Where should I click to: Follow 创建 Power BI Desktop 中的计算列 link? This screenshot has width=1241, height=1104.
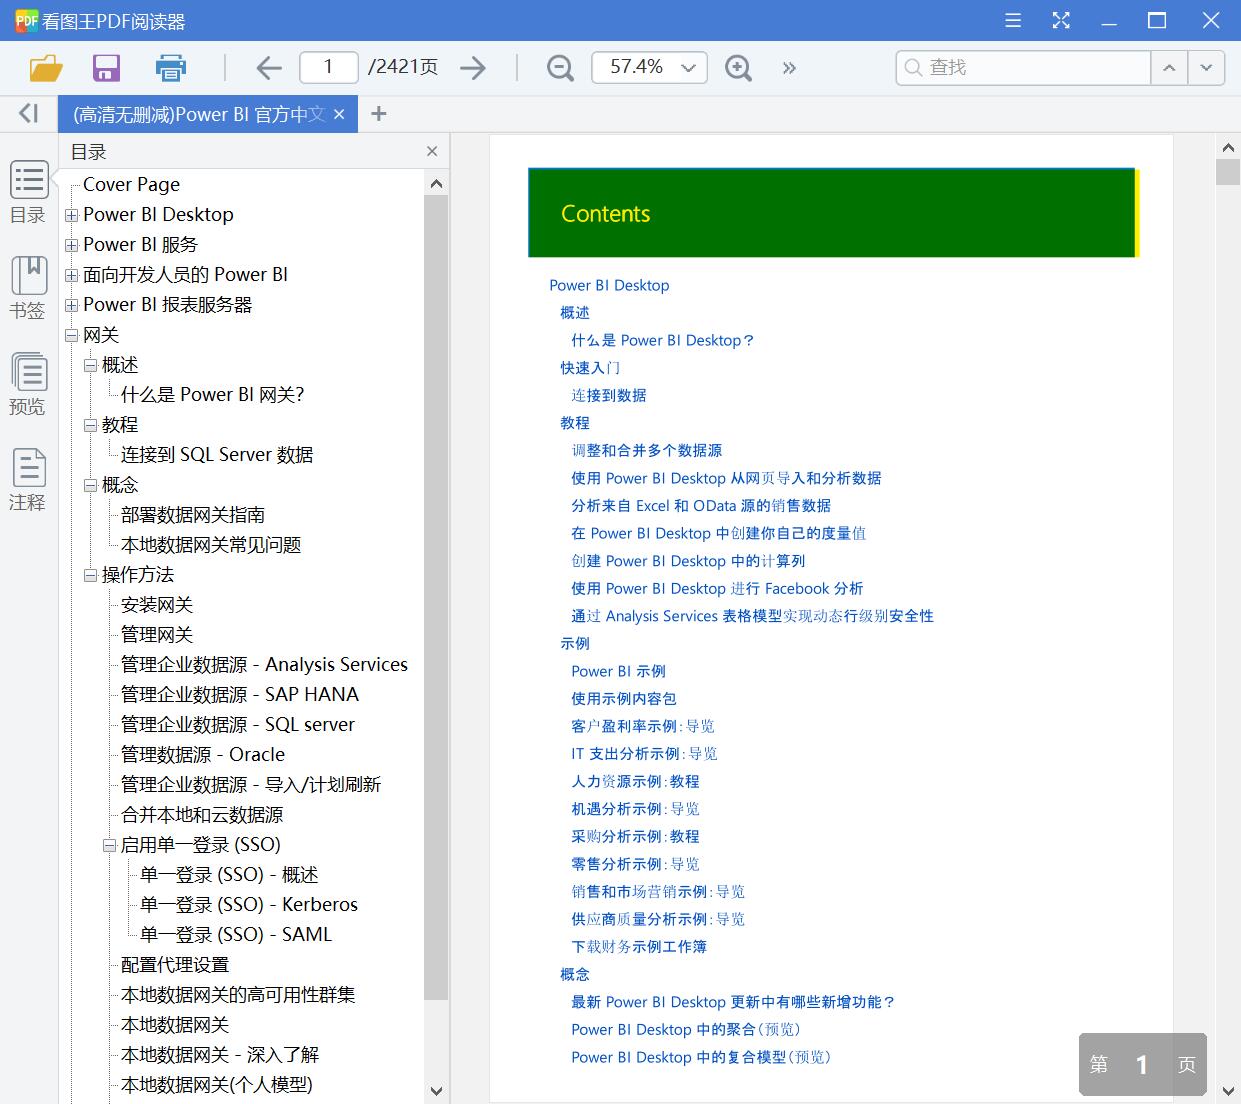[688, 561]
